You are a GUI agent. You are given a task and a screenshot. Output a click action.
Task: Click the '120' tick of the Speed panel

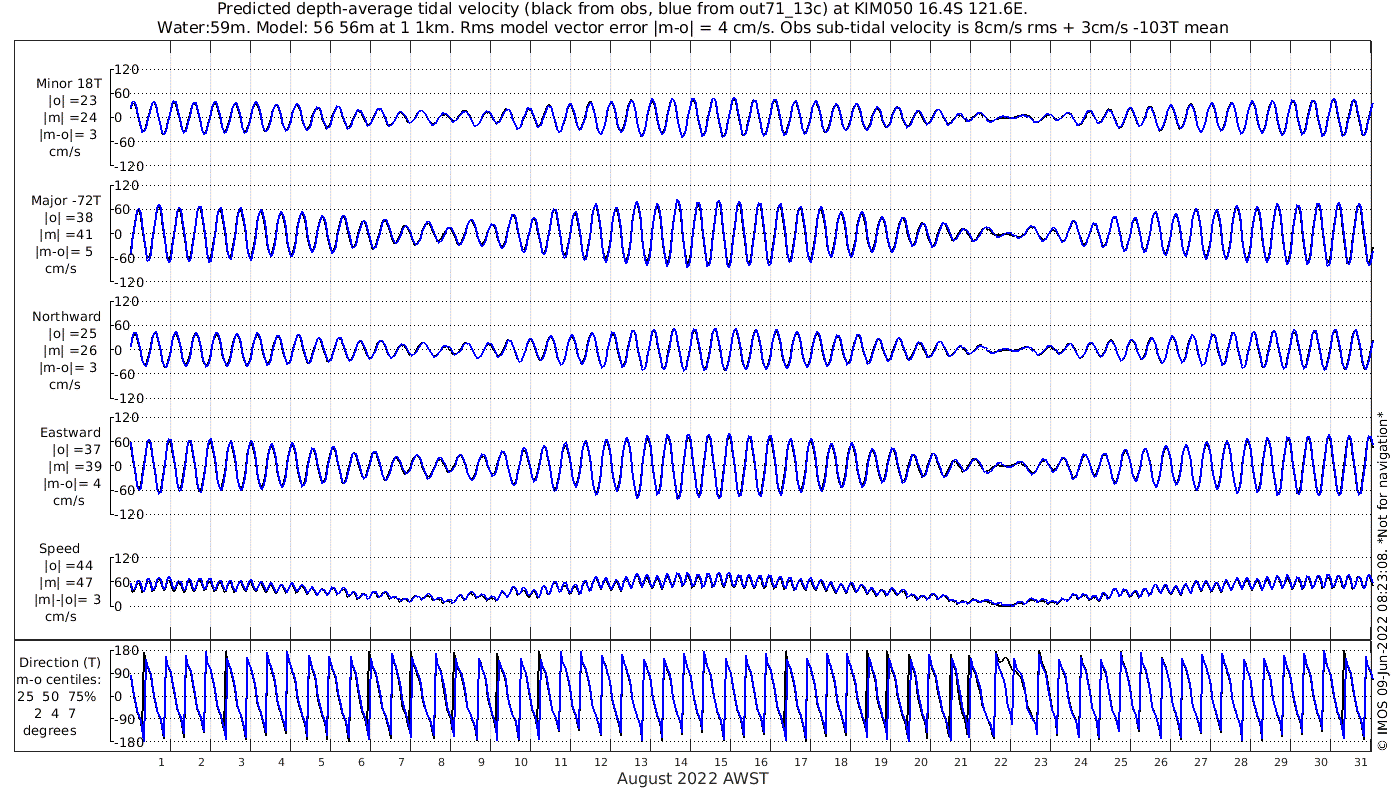tap(125, 558)
